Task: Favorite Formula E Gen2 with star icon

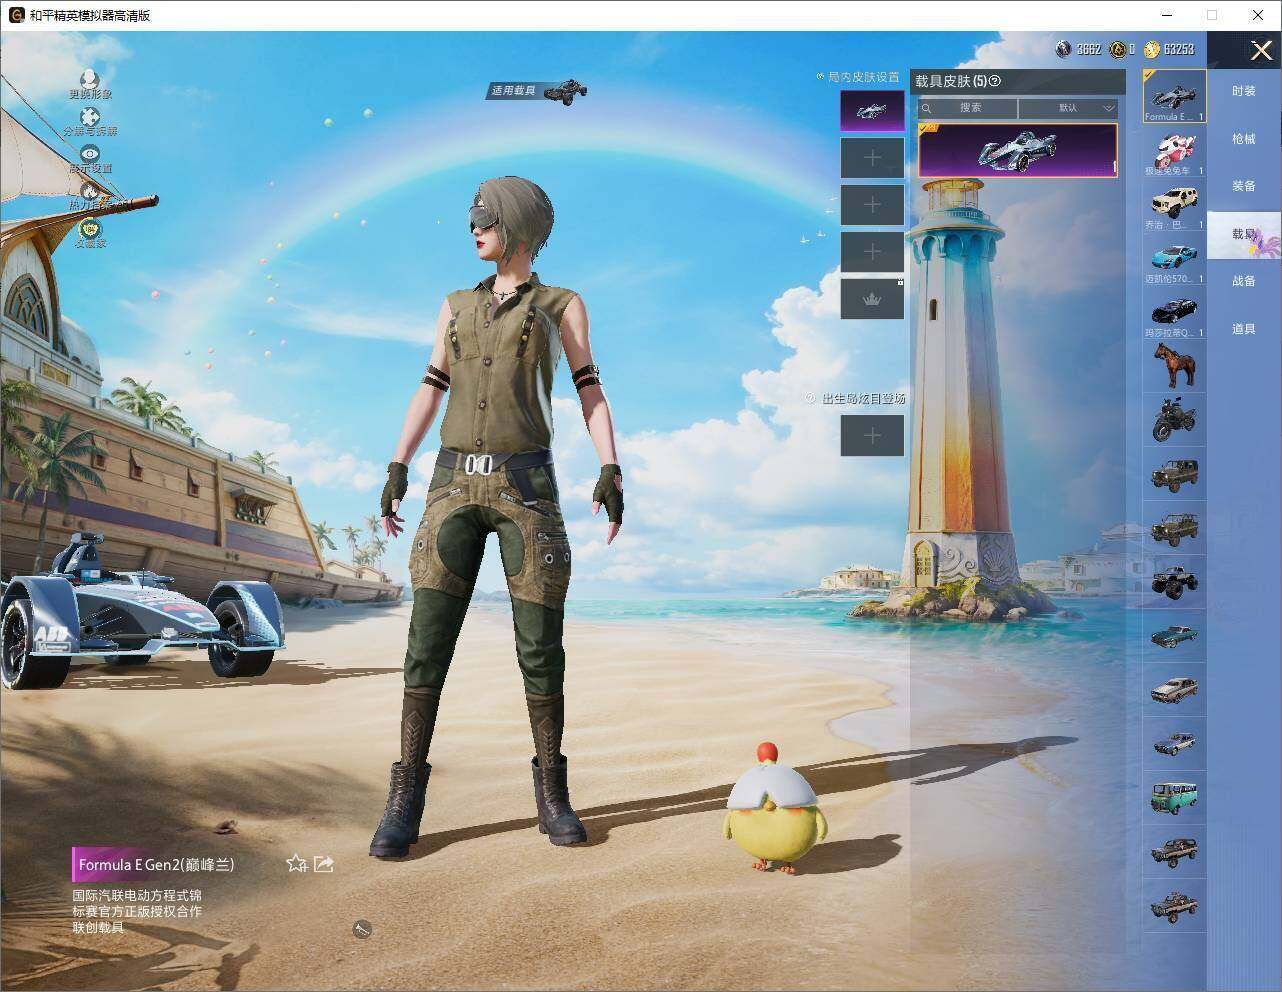Action: pyautogui.click(x=296, y=863)
